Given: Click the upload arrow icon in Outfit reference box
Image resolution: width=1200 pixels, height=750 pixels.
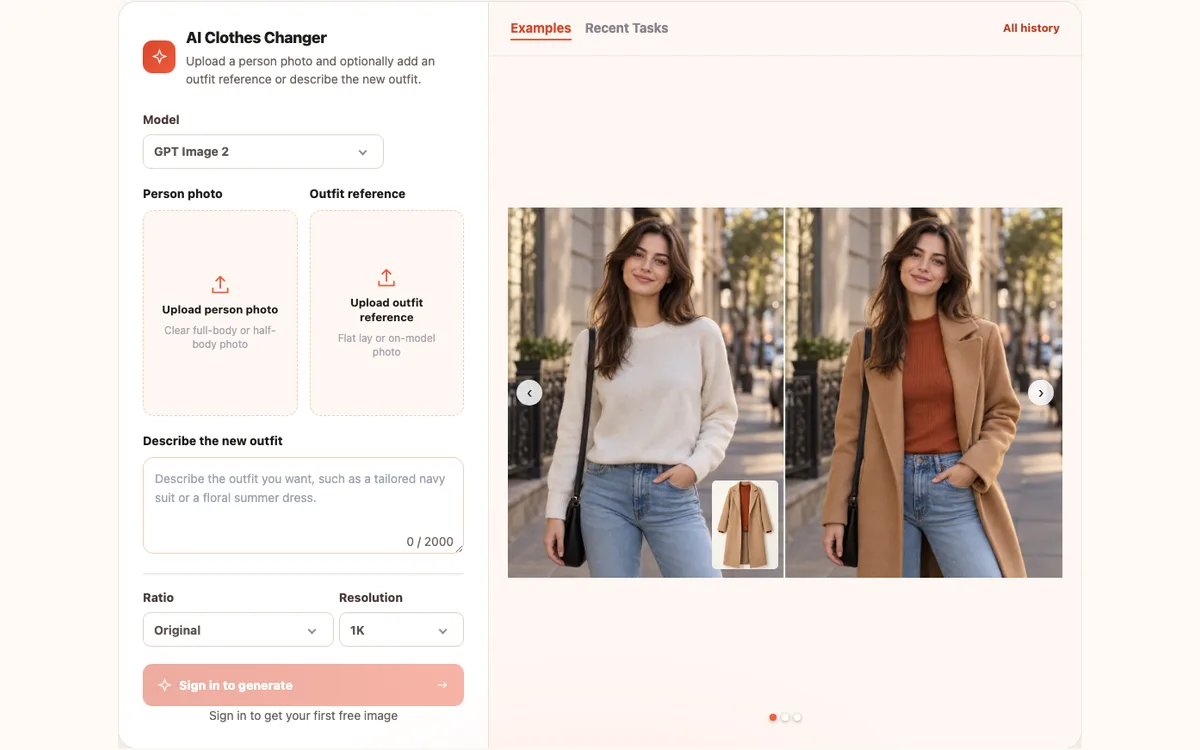Looking at the screenshot, I should pyautogui.click(x=387, y=277).
